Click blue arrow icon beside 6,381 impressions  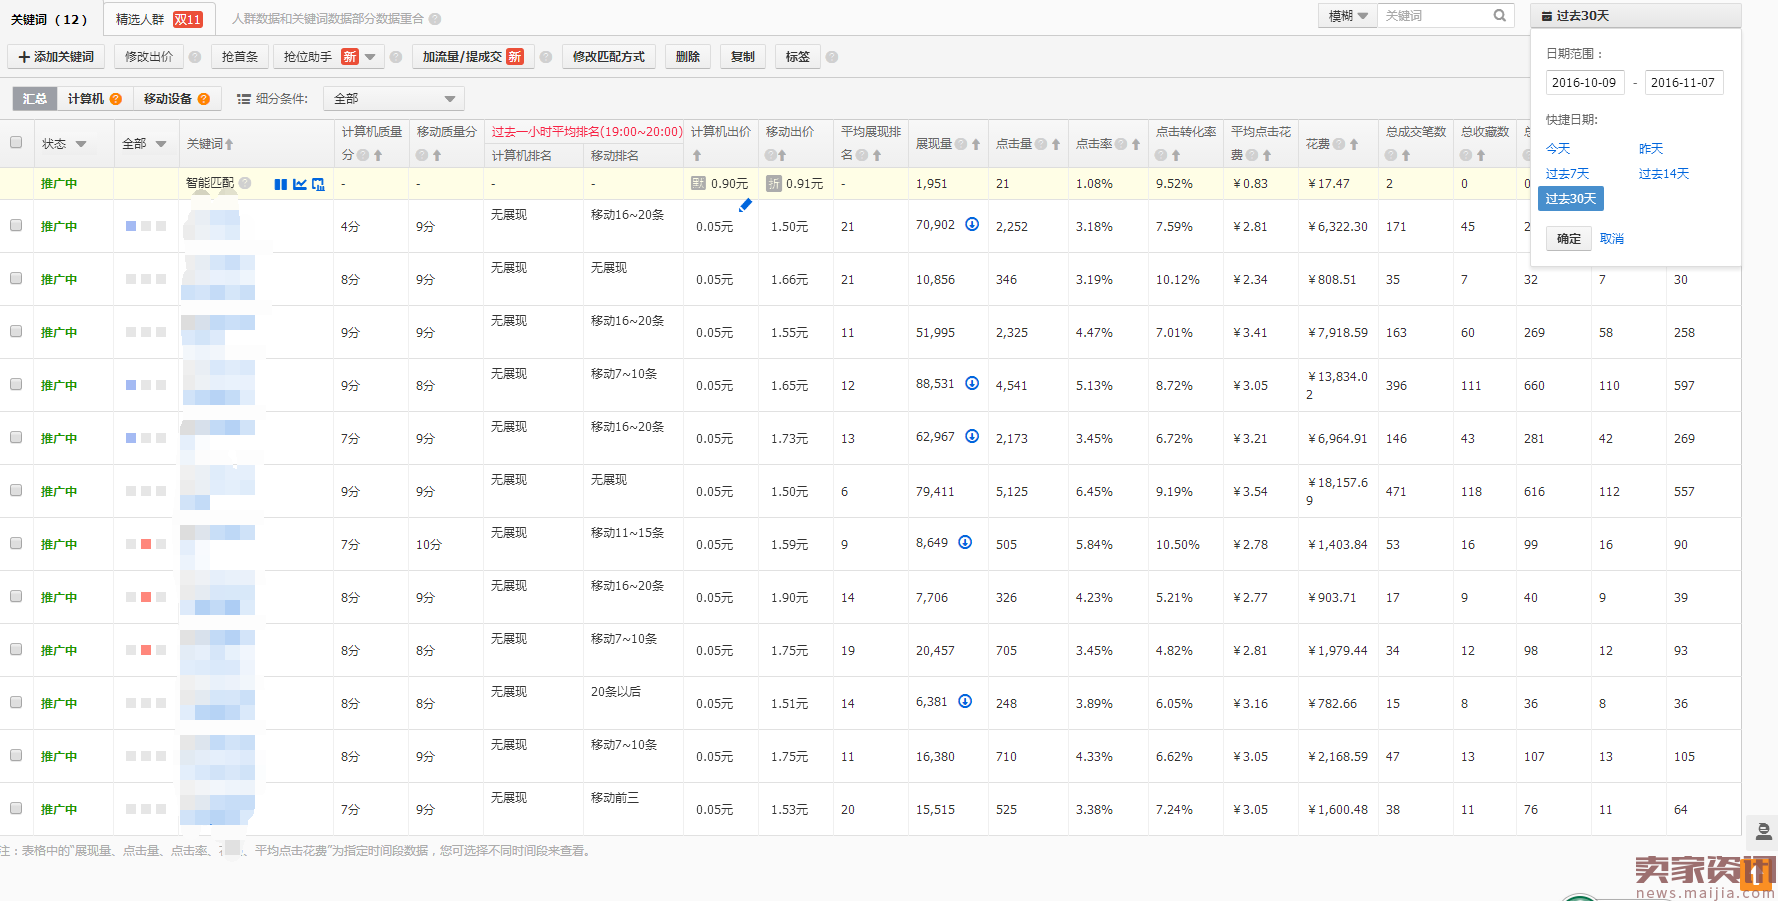pyautogui.click(x=965, y=701)
